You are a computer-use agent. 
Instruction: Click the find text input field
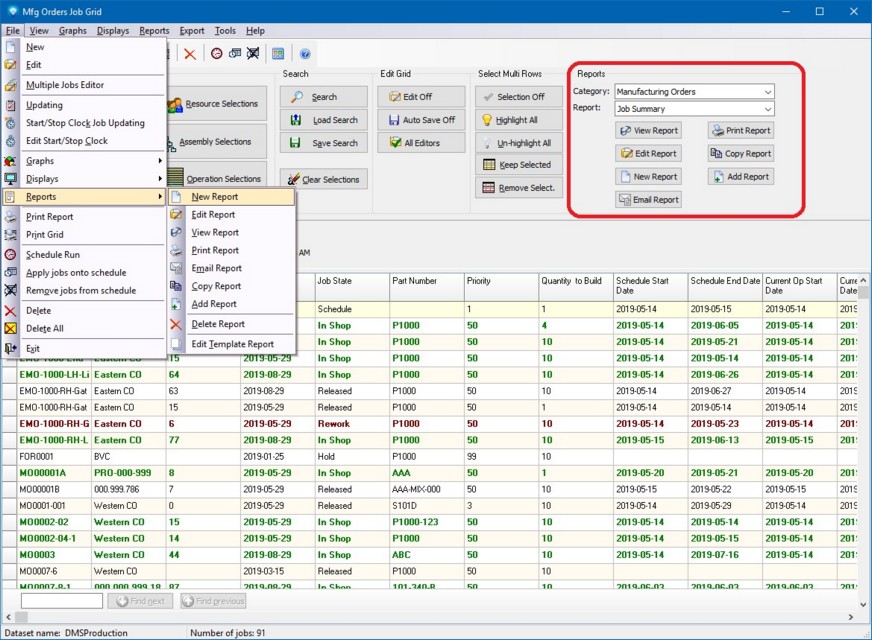pos(62,601)
